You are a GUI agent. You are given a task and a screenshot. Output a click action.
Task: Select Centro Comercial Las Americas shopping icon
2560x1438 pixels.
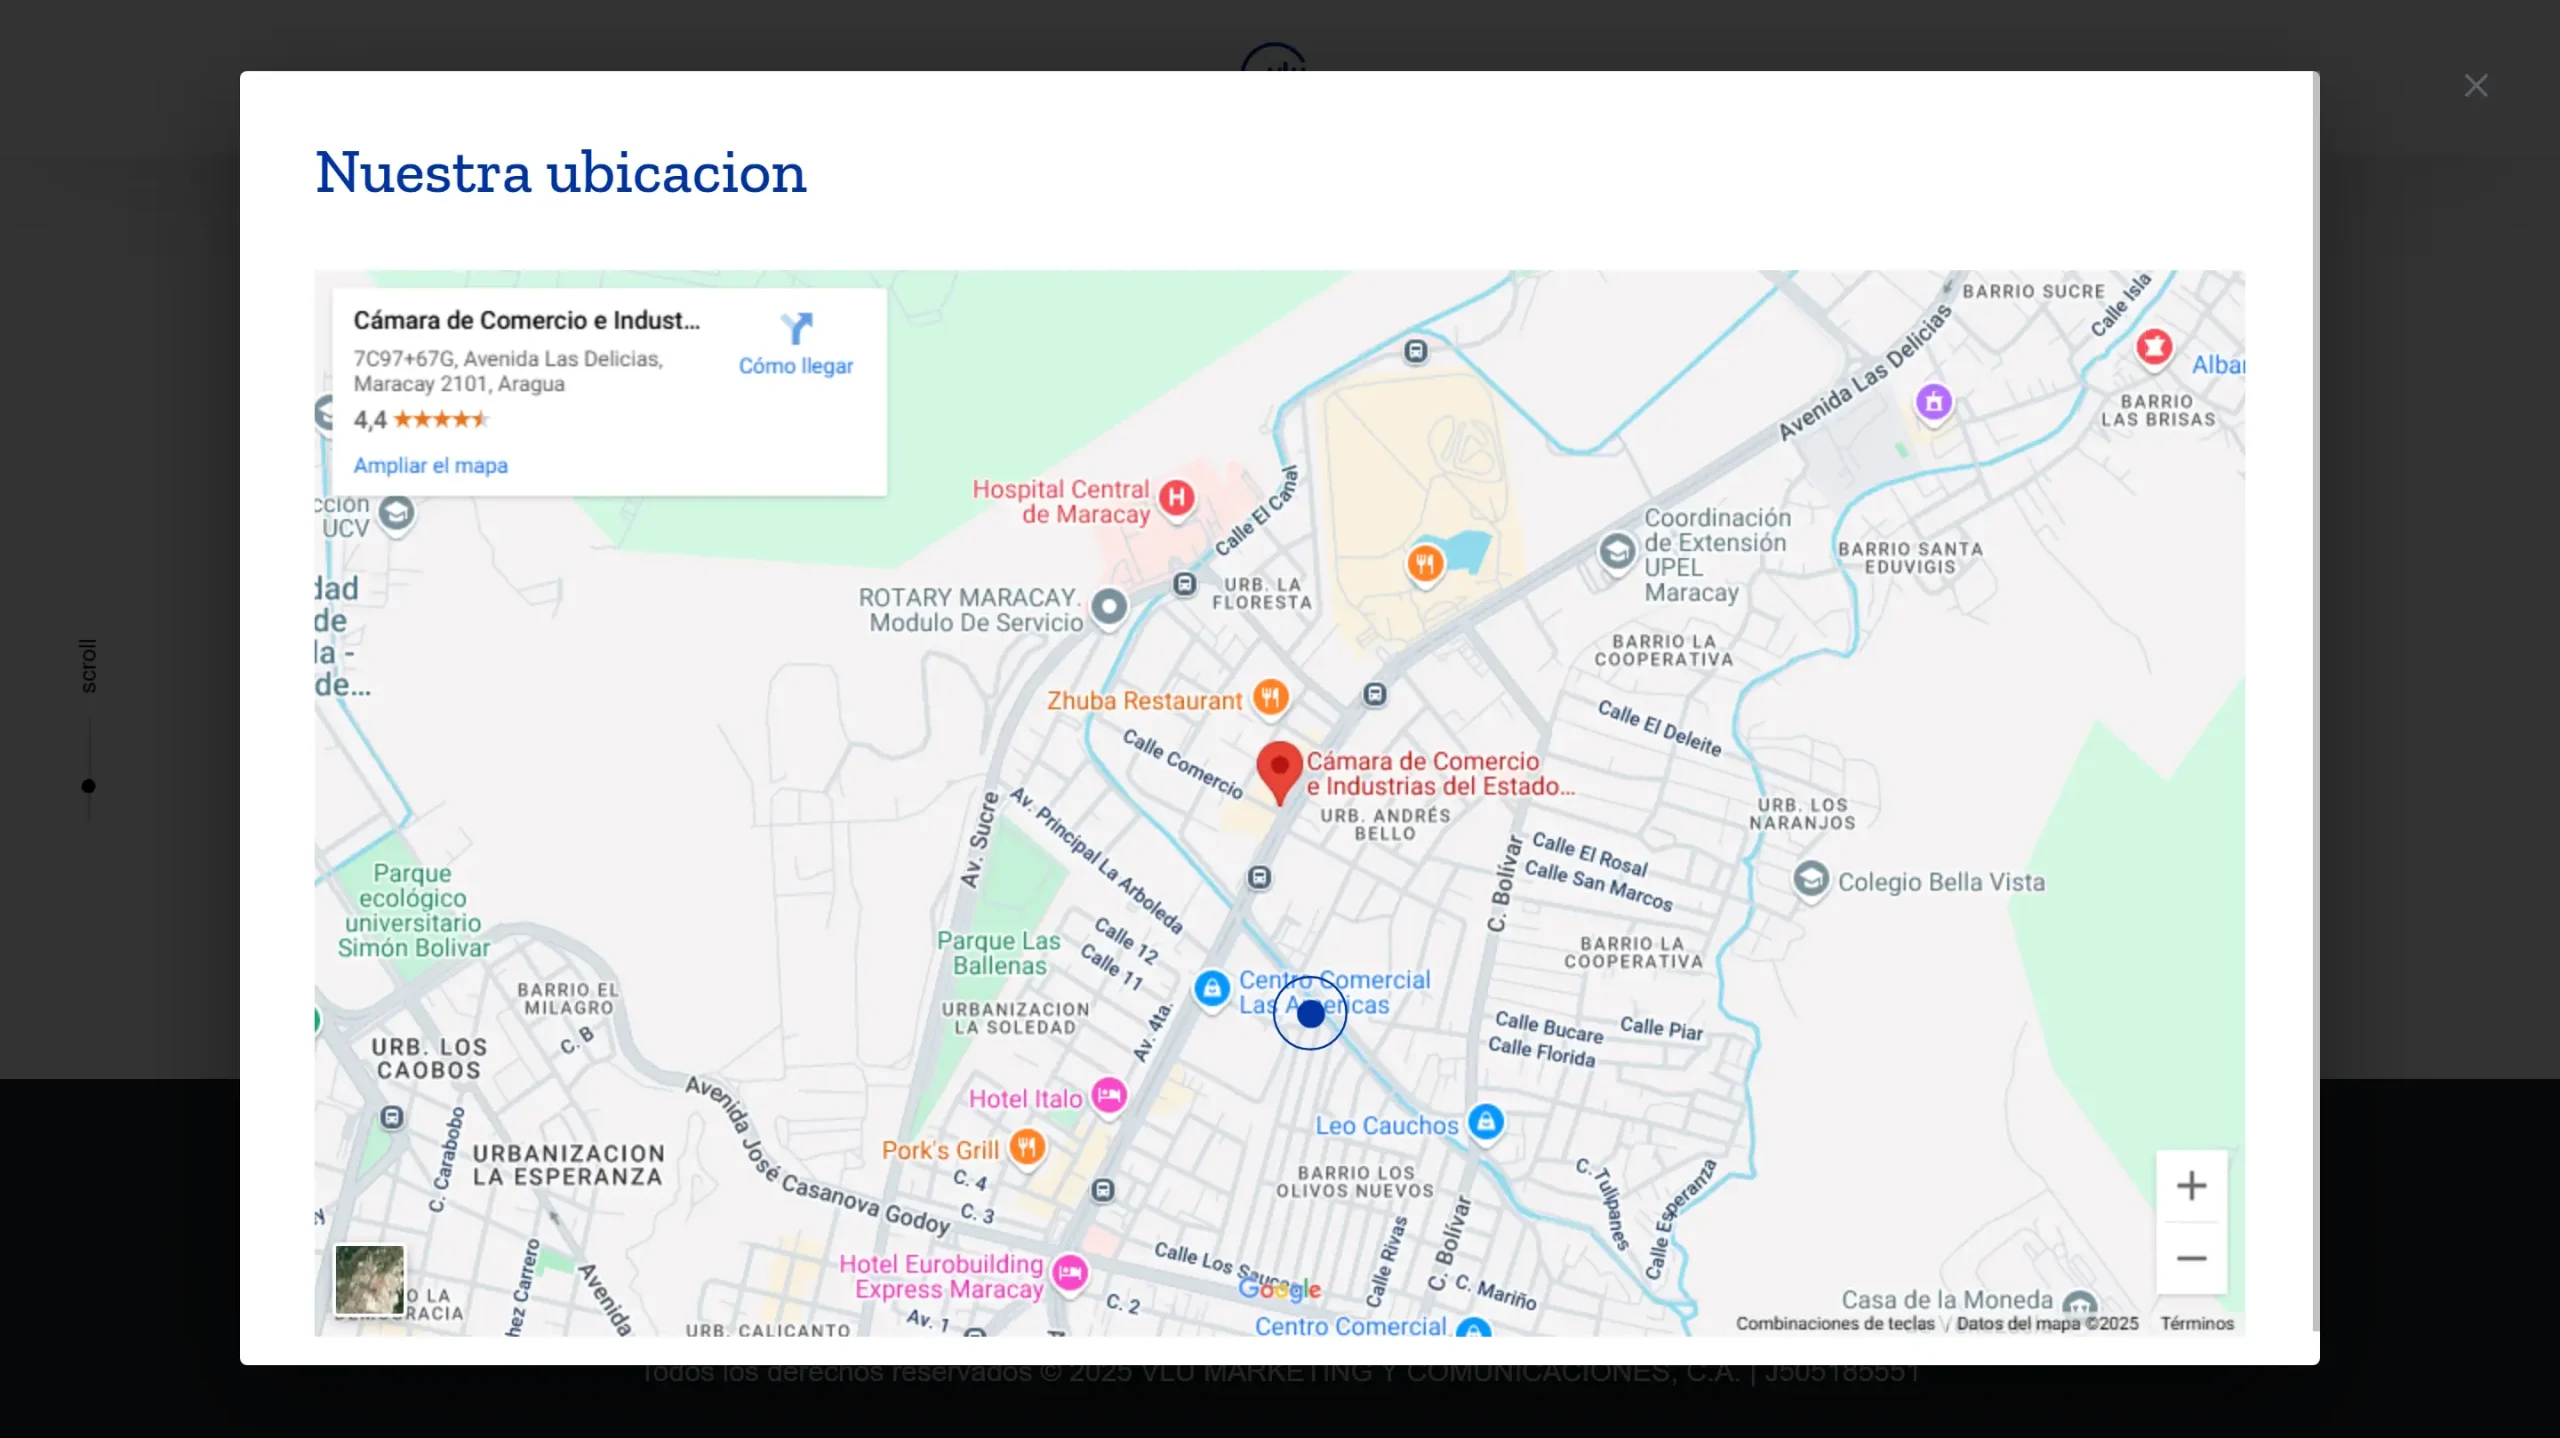[1212, 988]
